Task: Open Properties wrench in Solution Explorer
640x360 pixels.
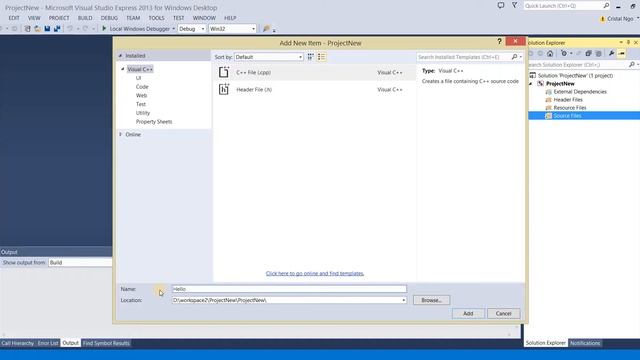Action: [x=611, y=53]
